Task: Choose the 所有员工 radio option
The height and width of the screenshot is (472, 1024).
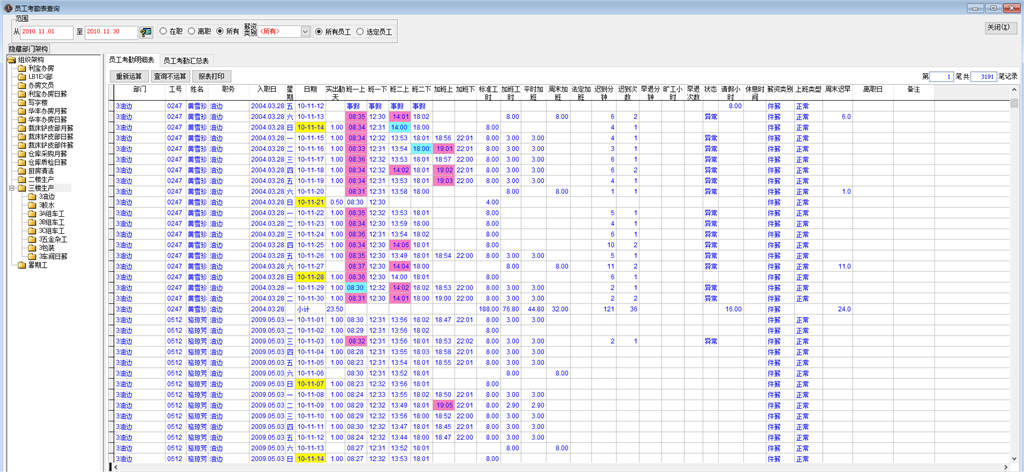Action: coord(319,31)
